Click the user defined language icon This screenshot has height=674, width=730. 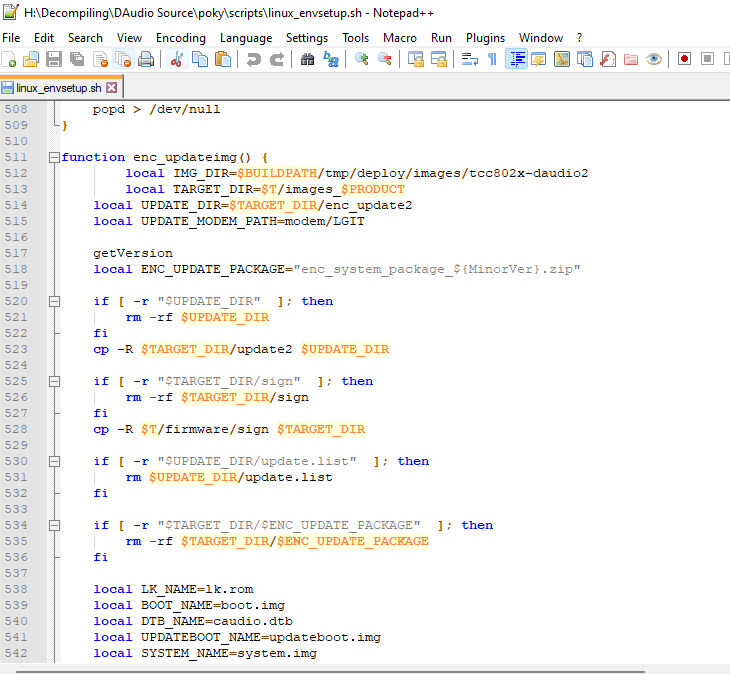pos(539,60)
